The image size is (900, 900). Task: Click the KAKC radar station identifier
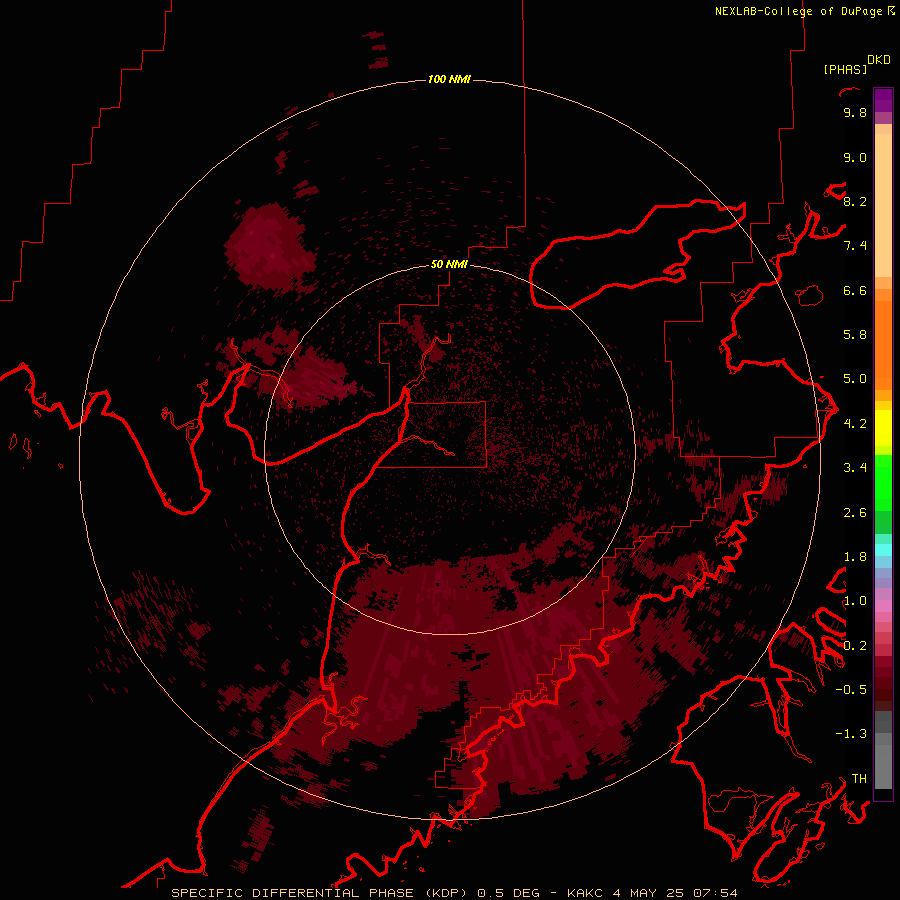585,893
